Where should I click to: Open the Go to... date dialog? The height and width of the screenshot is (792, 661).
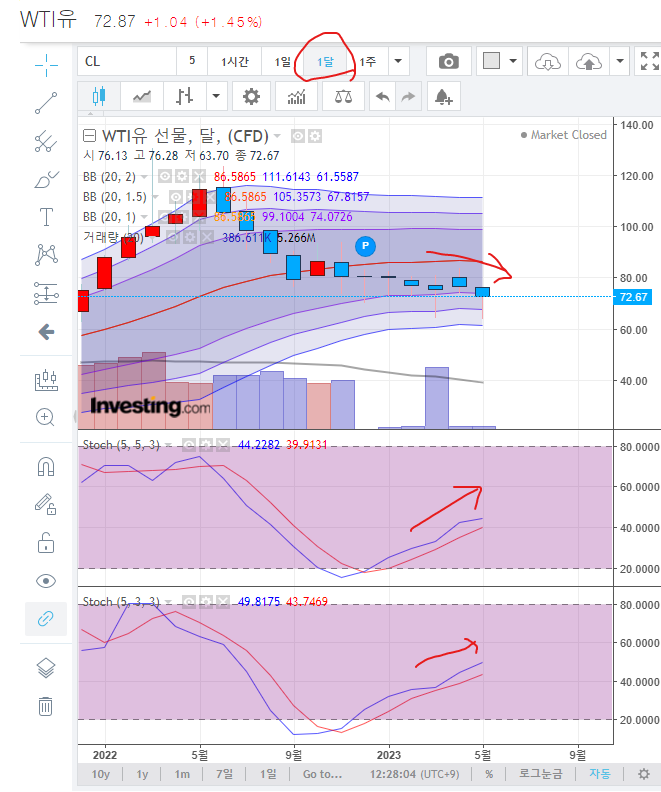tap(322, 774)
